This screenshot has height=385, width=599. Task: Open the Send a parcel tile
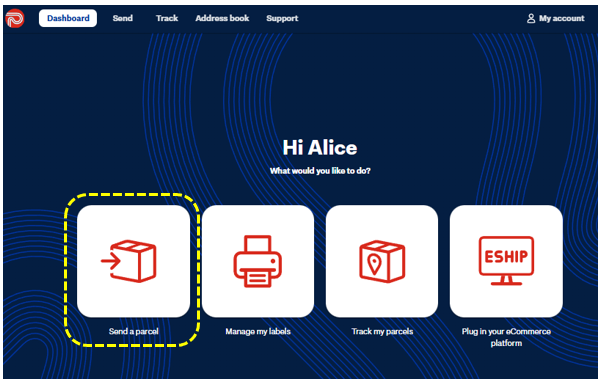point(133,261)
